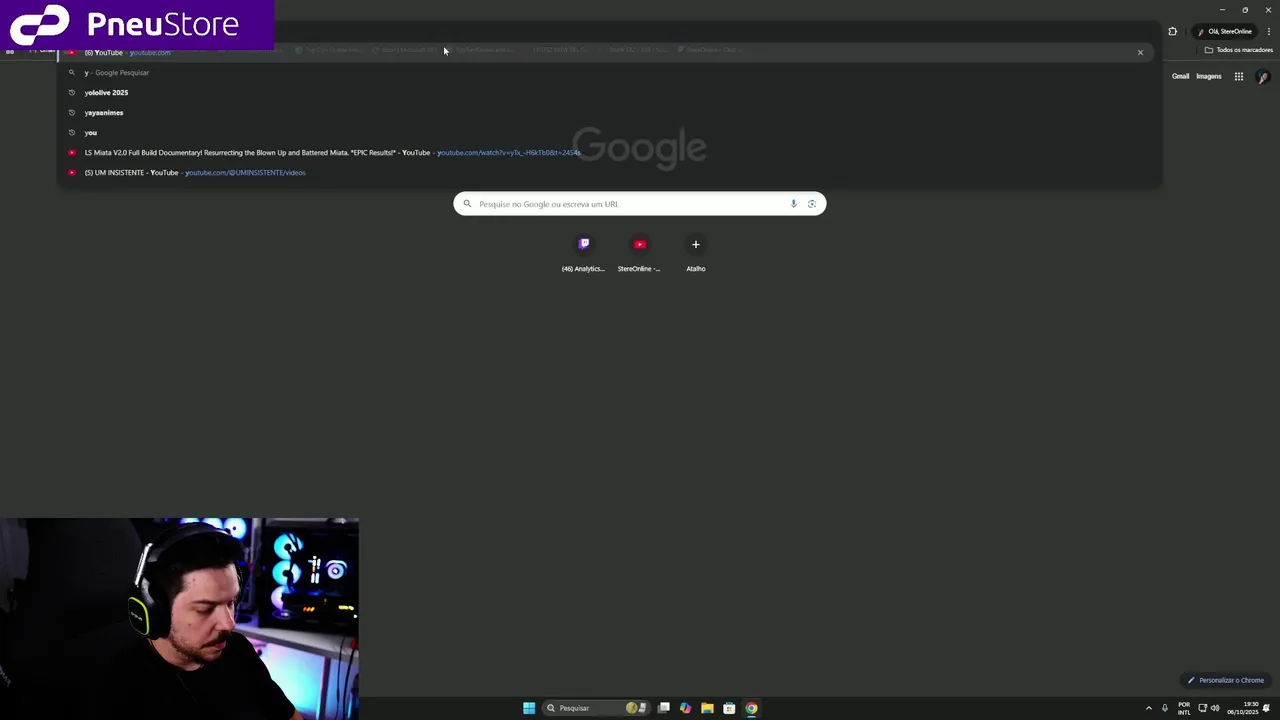
Task: Open the 'Todos os marcadores' bookmarks folder
Action: click(x=1238, y=50)
